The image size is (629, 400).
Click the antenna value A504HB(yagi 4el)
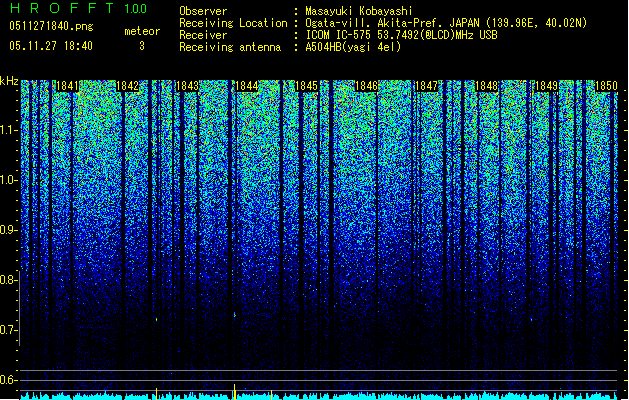coord(353,47)
